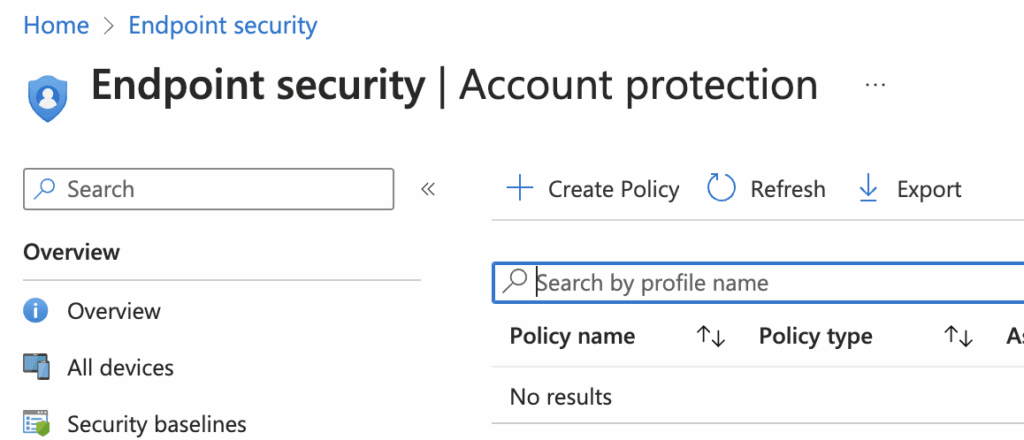Screen dimensions: 1024x440
Task: Click the Endpoint security breadcrumb link
Action: (222, 26)
